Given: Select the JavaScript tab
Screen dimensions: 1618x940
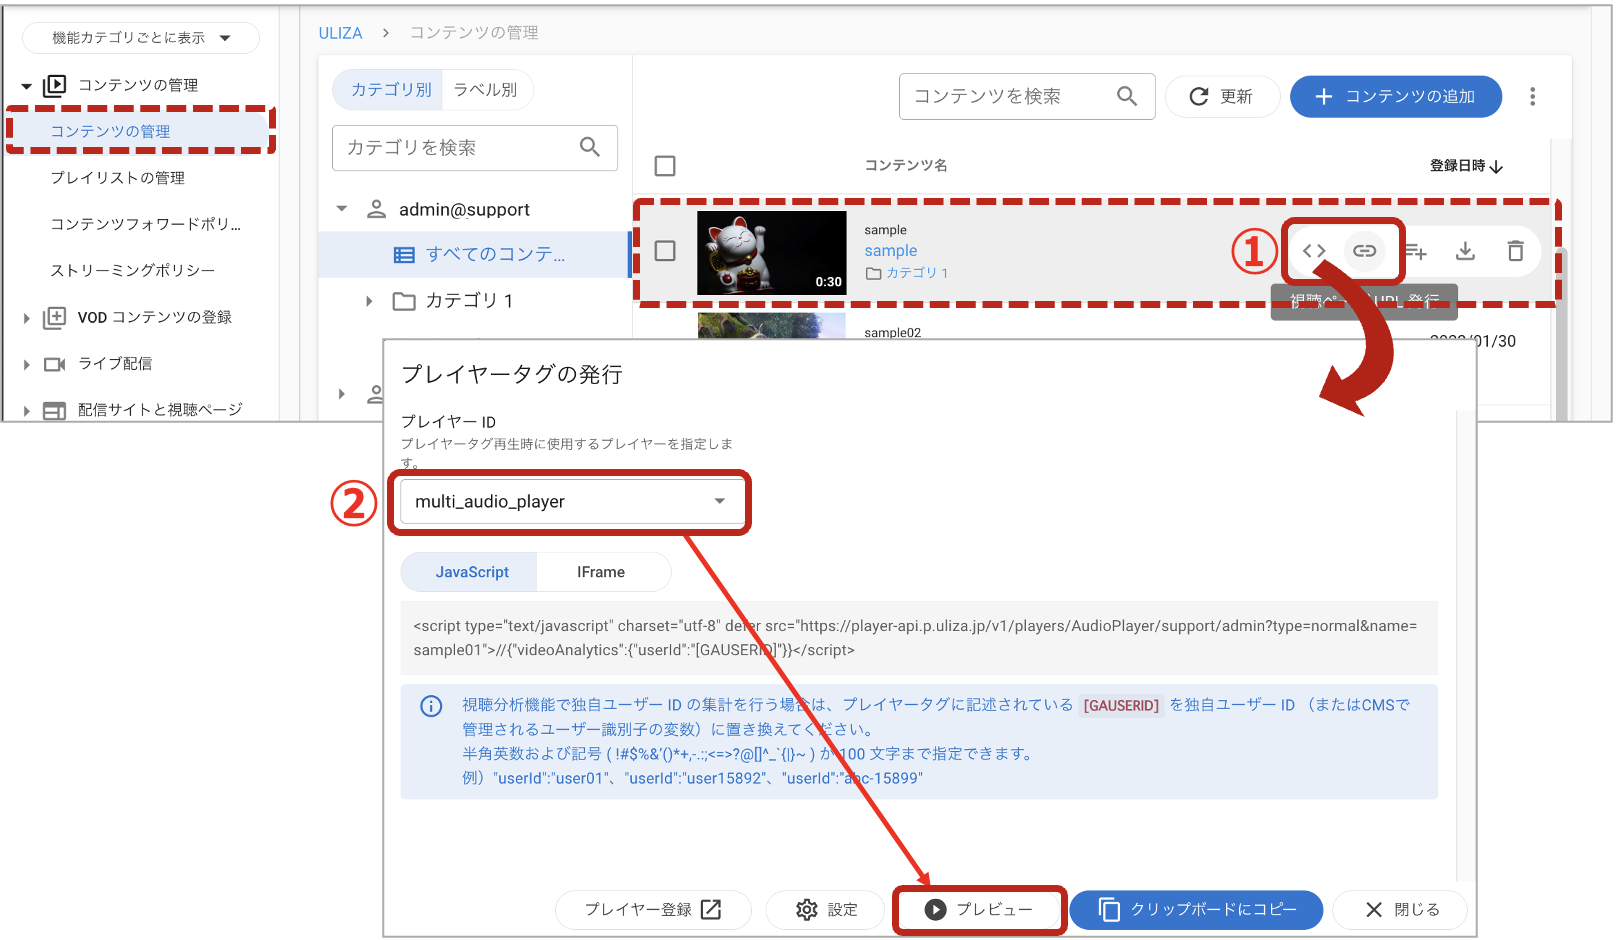Looking at the screenshot, I should (471, 572).
